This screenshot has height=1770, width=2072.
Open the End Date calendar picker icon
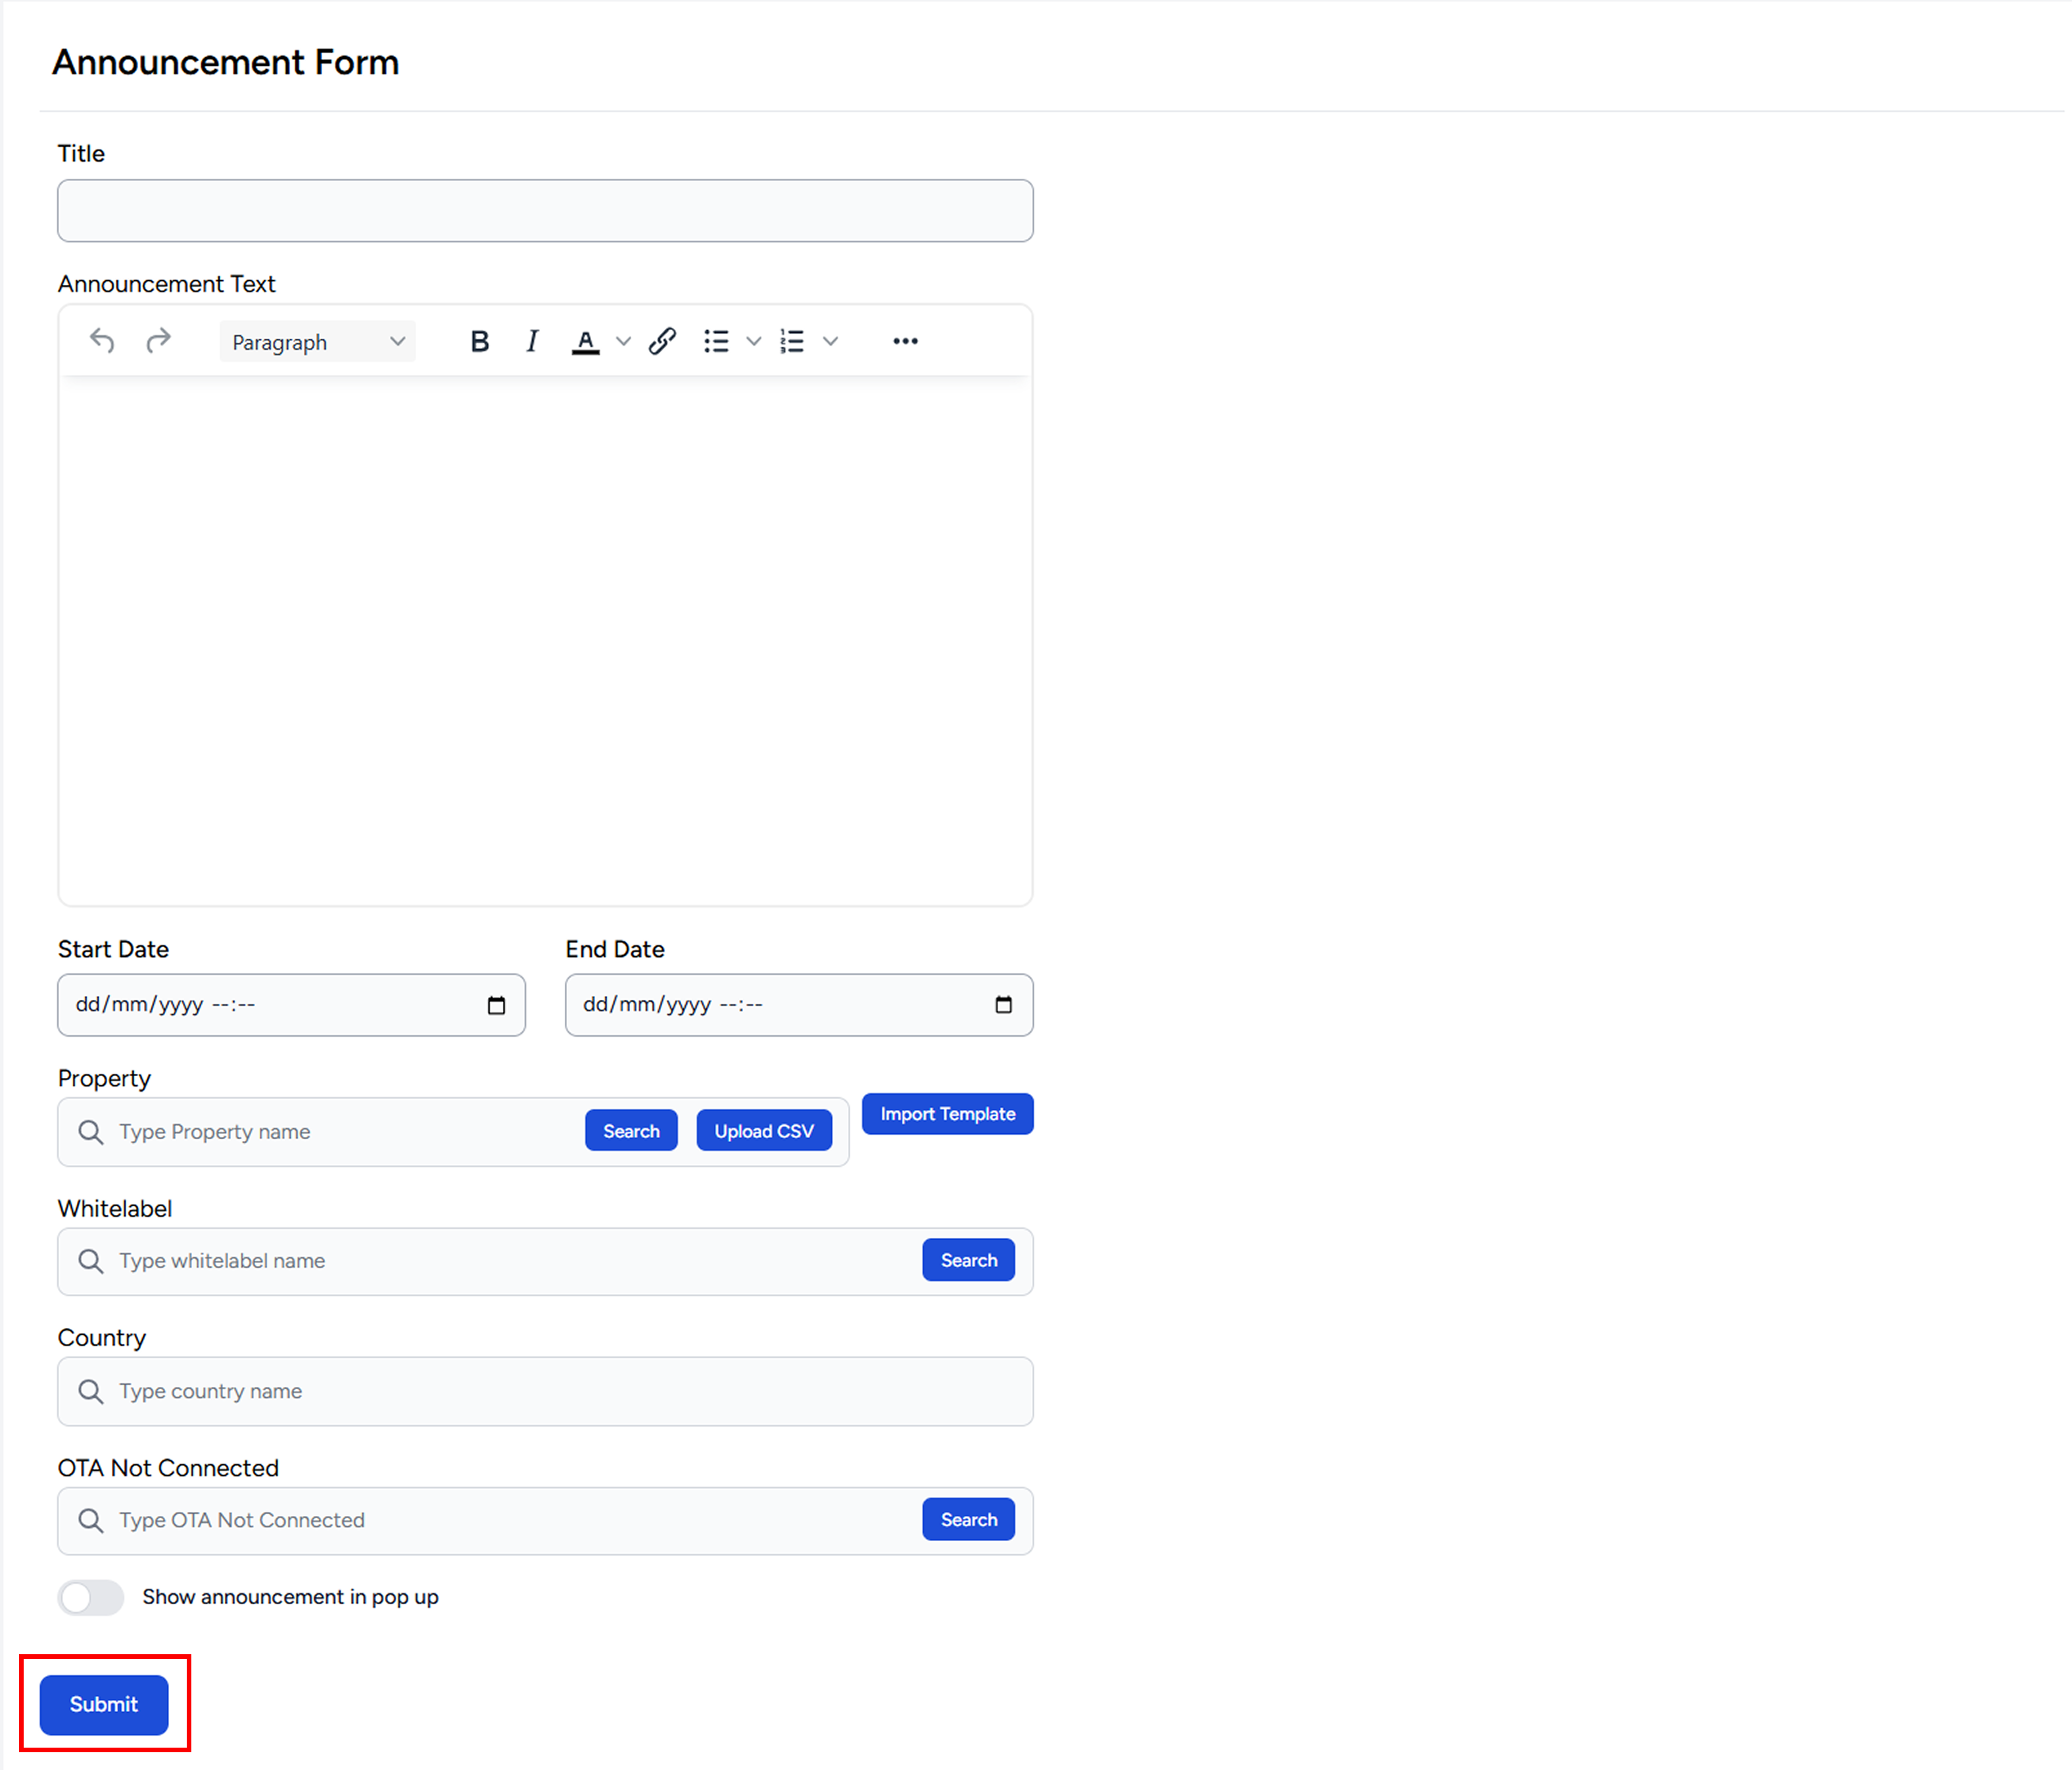1004,1005
